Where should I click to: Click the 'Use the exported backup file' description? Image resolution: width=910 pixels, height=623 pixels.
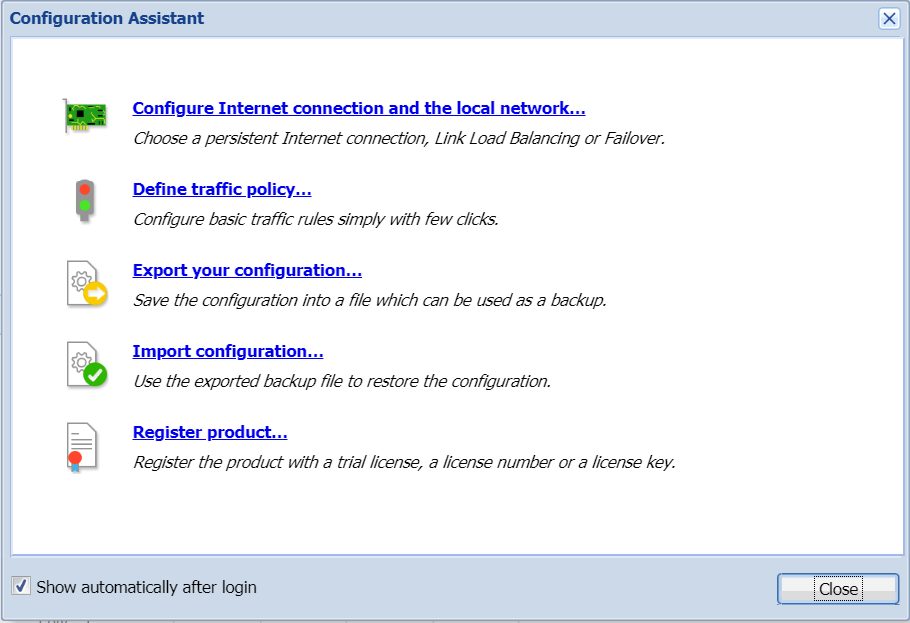click(x=342, y=381)
